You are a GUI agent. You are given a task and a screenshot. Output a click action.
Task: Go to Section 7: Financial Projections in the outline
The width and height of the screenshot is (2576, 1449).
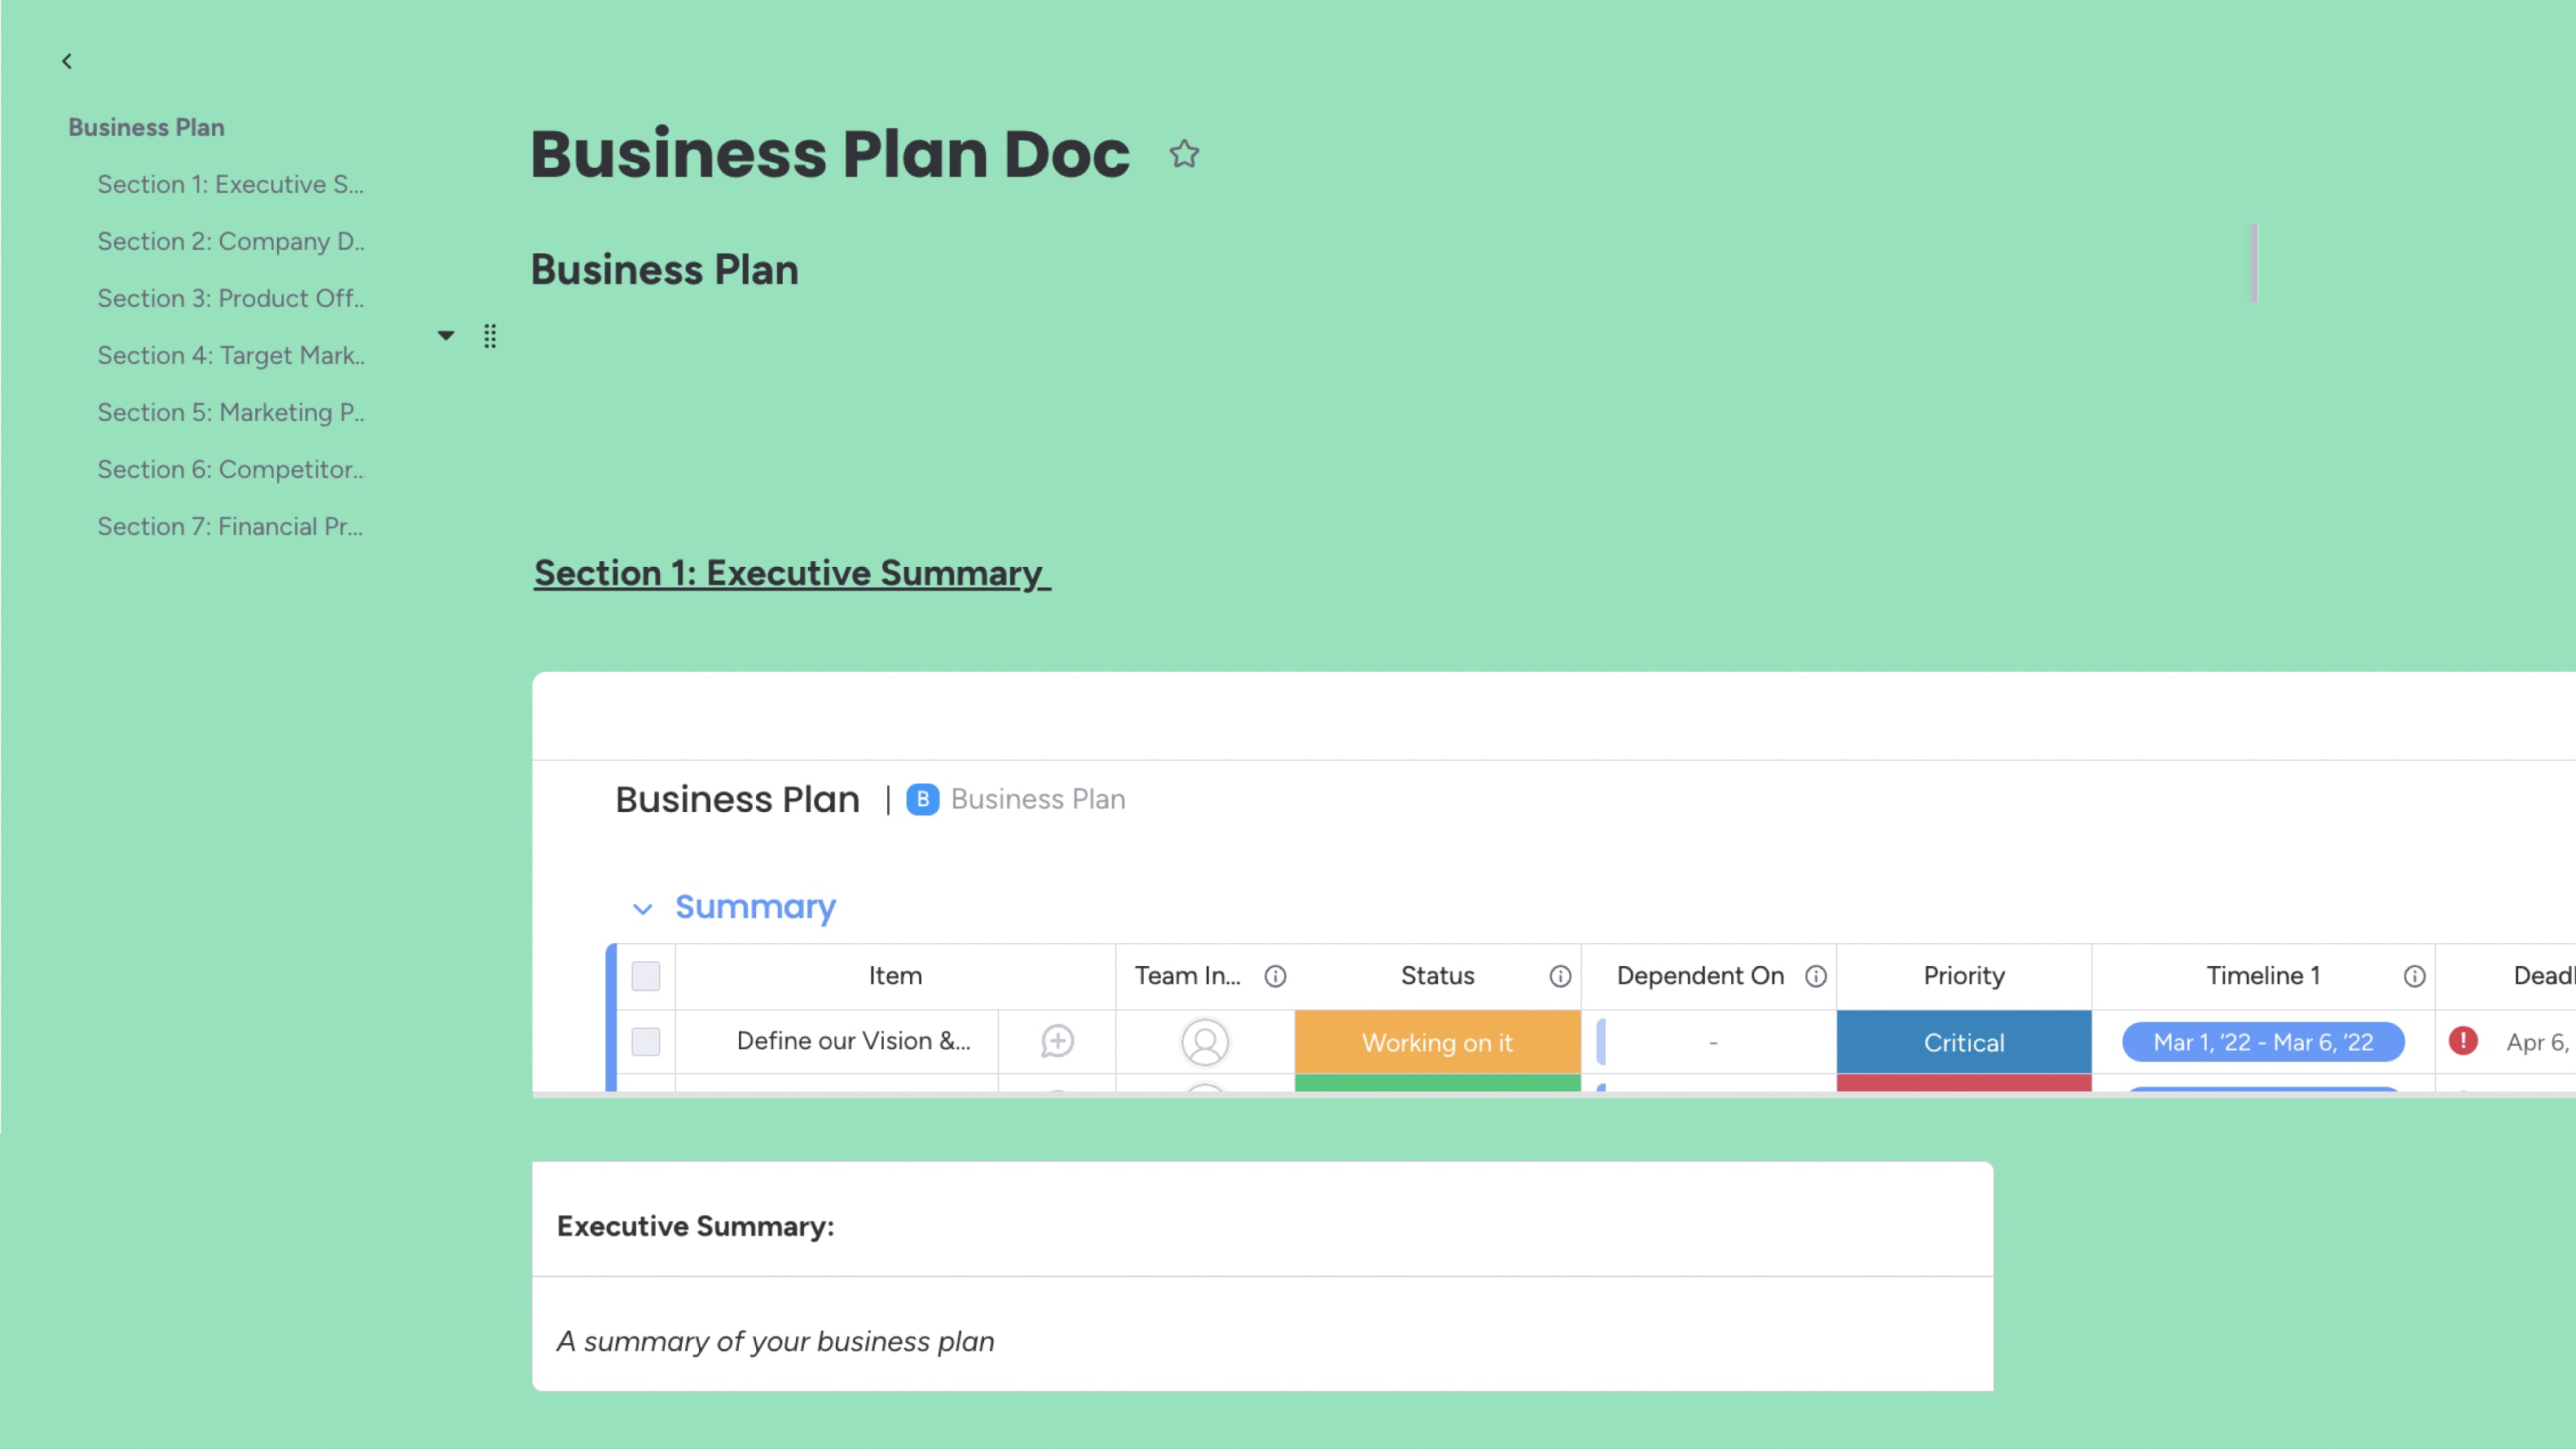coord(230,526)
